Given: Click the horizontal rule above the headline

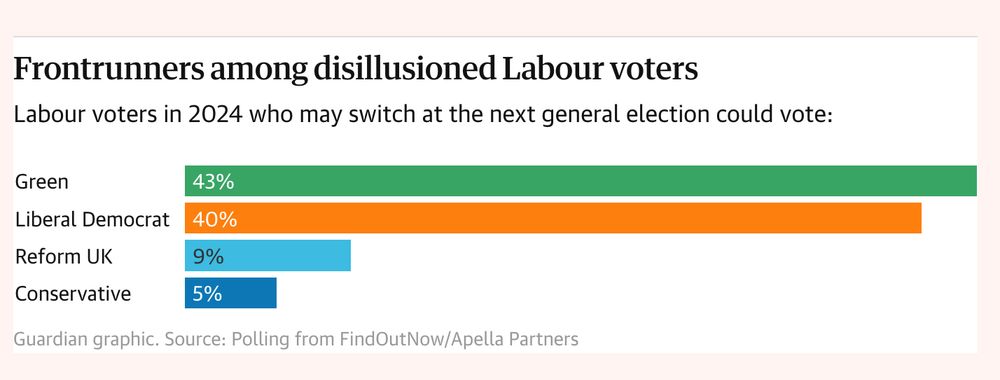Looking at the screenshot, I should [x=495, y=36].
